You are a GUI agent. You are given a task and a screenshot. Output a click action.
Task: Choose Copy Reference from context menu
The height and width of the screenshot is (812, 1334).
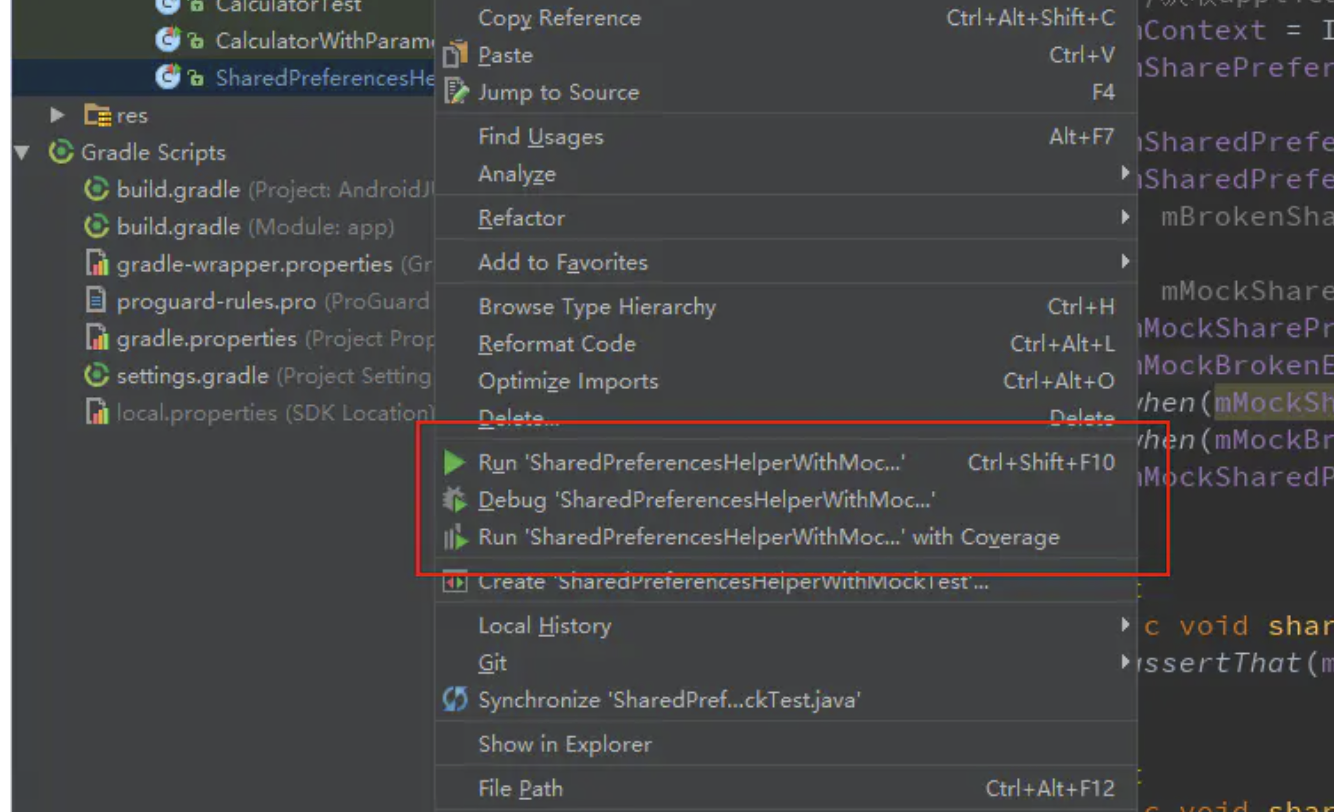pos(786,18)
